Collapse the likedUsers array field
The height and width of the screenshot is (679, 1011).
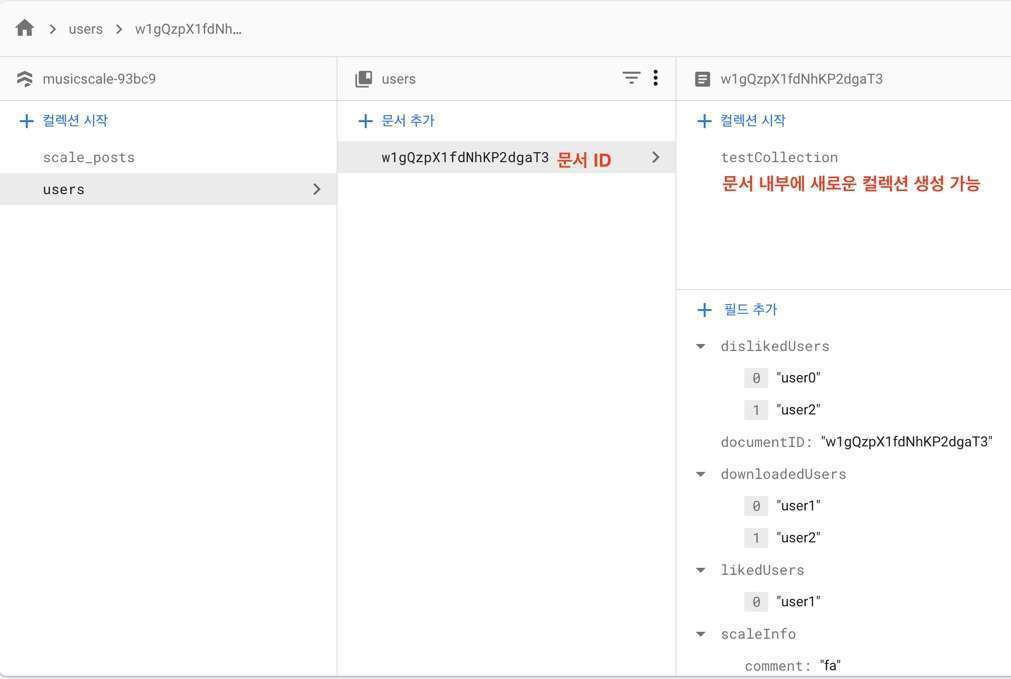[x=701, y=571]
